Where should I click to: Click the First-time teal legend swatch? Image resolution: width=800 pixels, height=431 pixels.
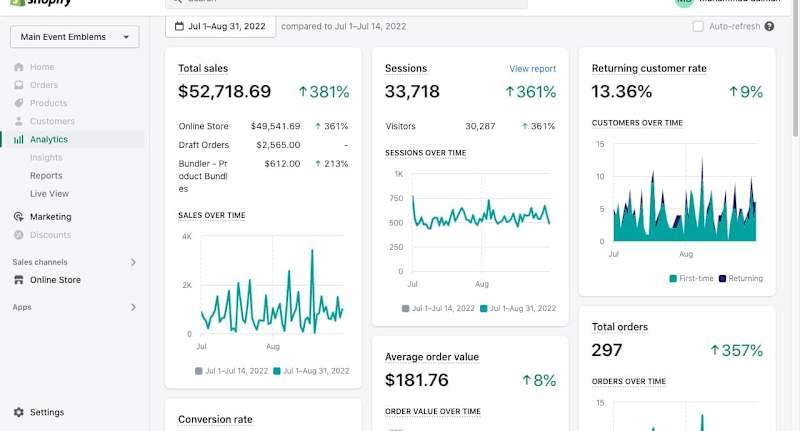tap(673, 278)
